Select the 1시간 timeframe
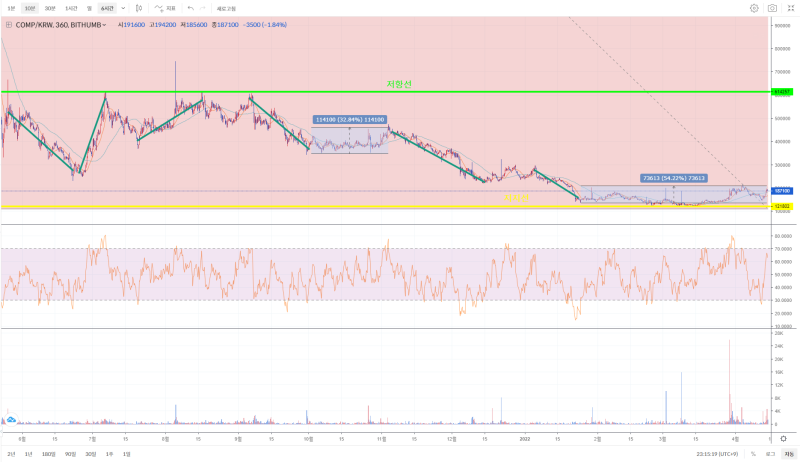 point(71,8)
